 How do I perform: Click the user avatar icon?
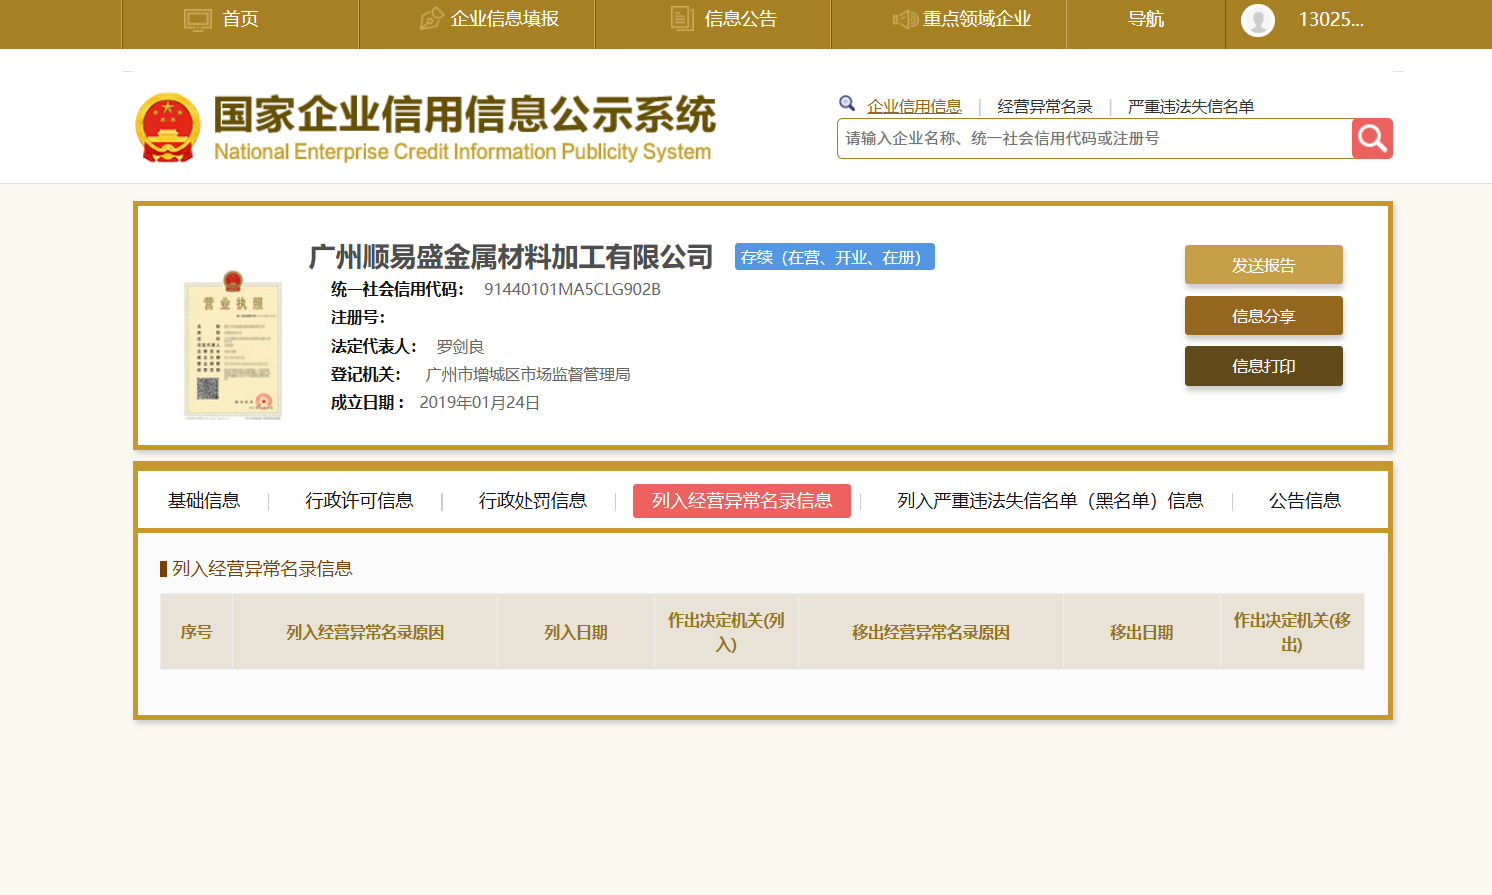(x=1257, y=20)
